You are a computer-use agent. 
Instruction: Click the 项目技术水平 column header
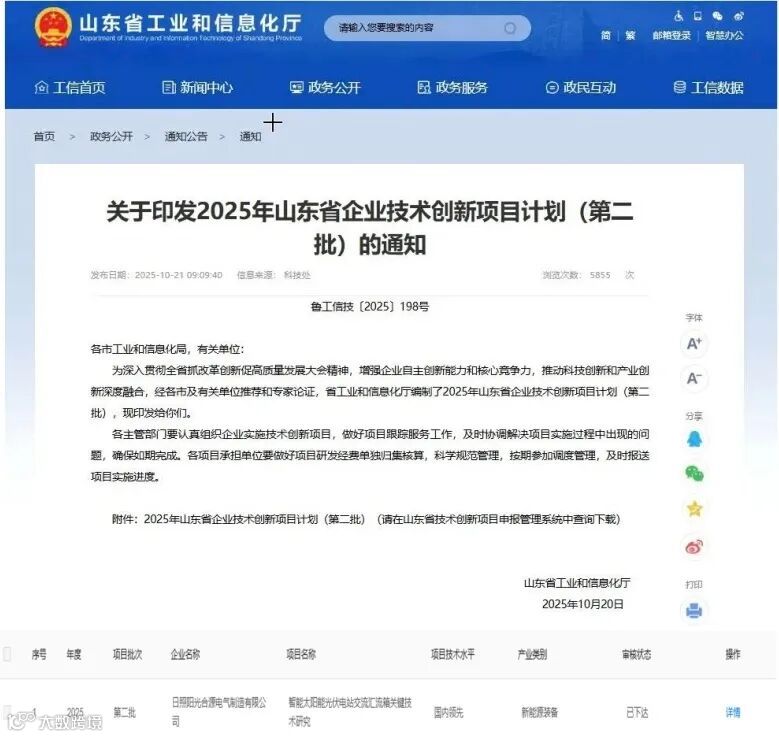click(453, 655)
